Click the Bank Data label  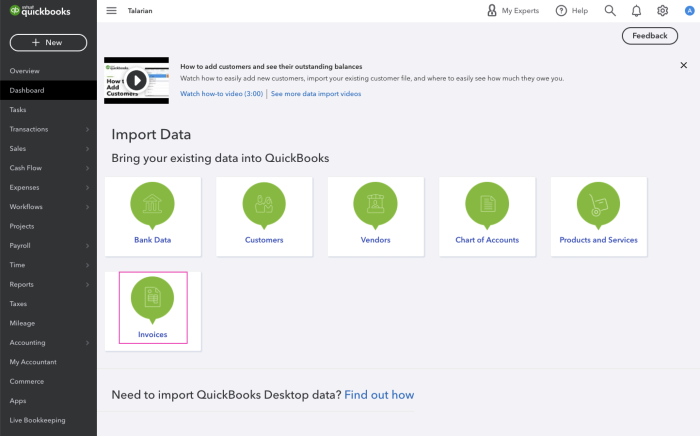coord(152,240)
